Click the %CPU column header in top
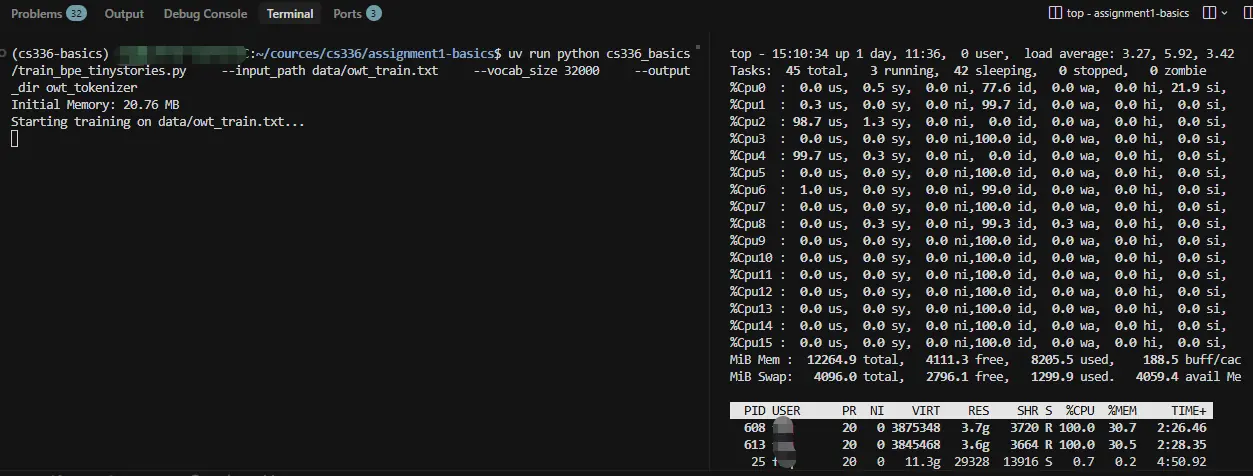Image resolution: width=1253 pixels, height=476 pixels. [1079, 411]
